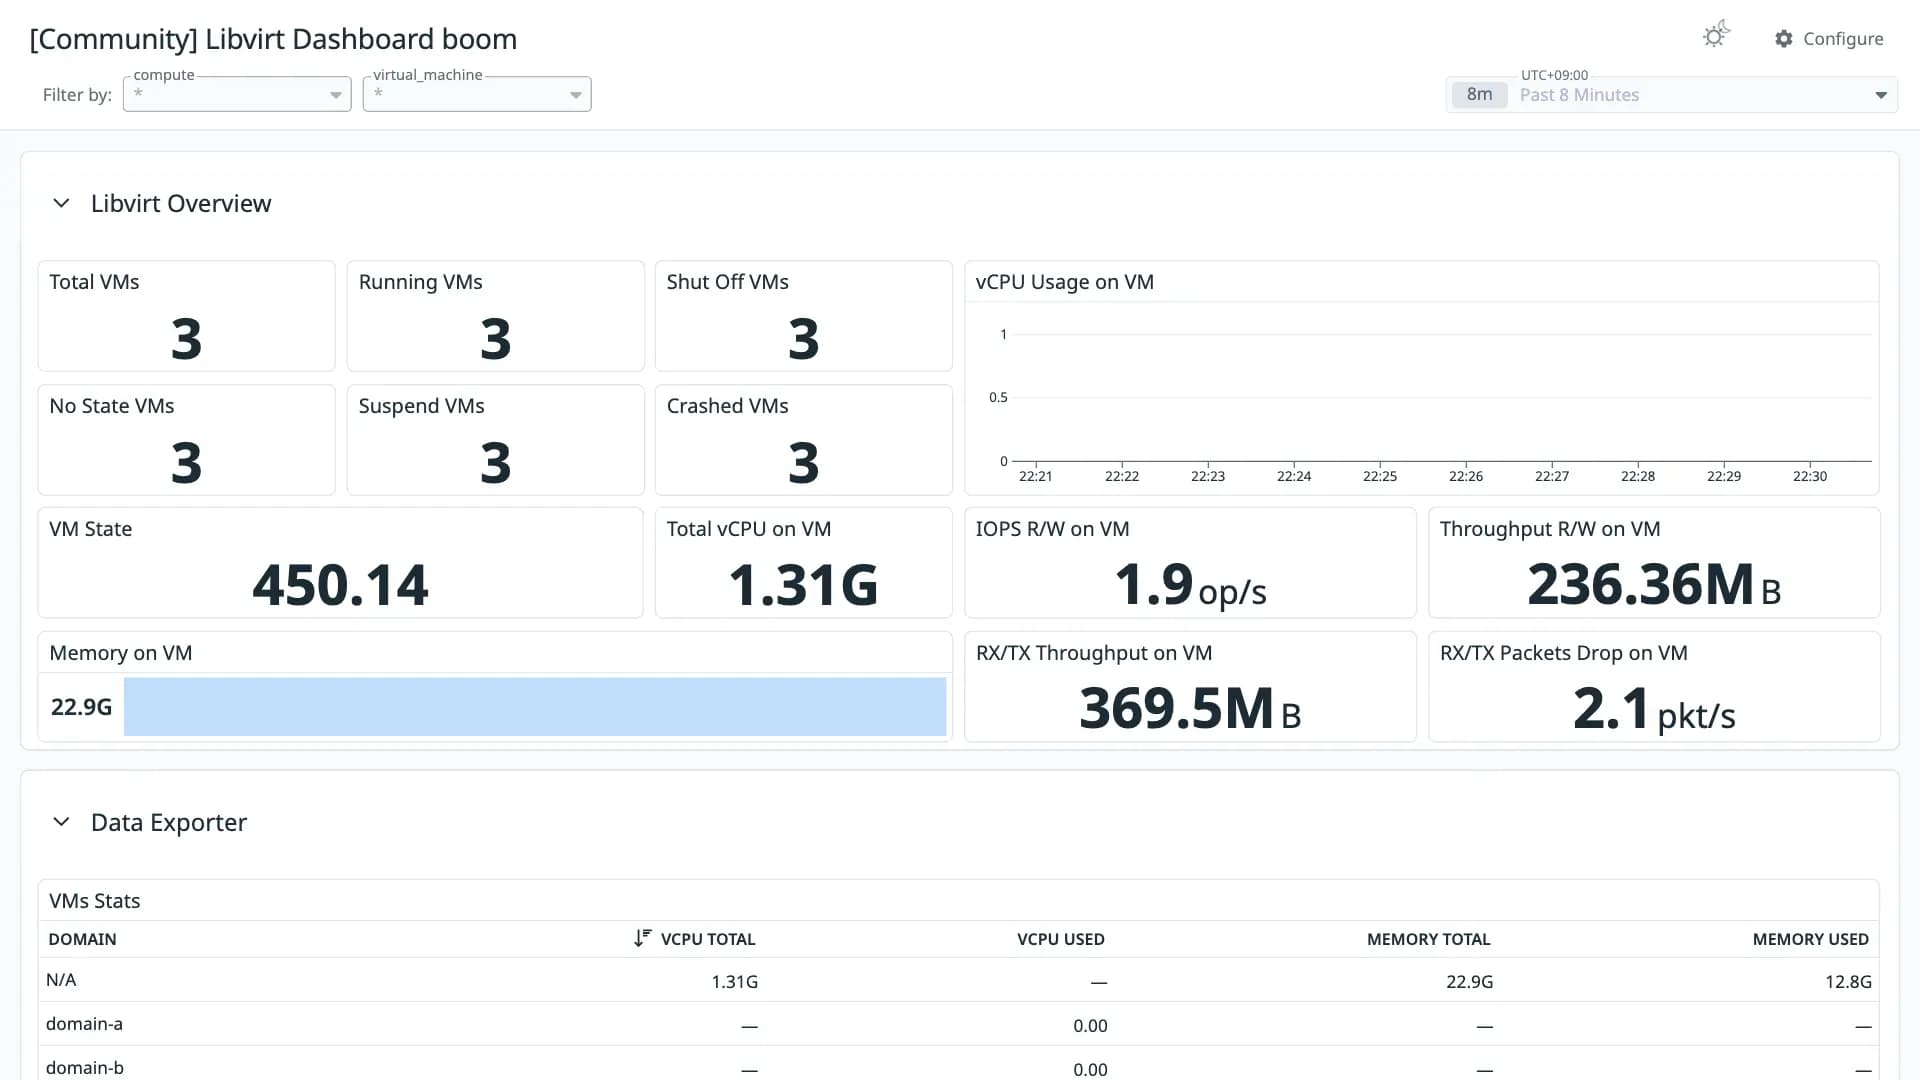Select the Shut Off VMs widget value
The height and width of the screenshot is (1080, 1920).
(803, 339)
